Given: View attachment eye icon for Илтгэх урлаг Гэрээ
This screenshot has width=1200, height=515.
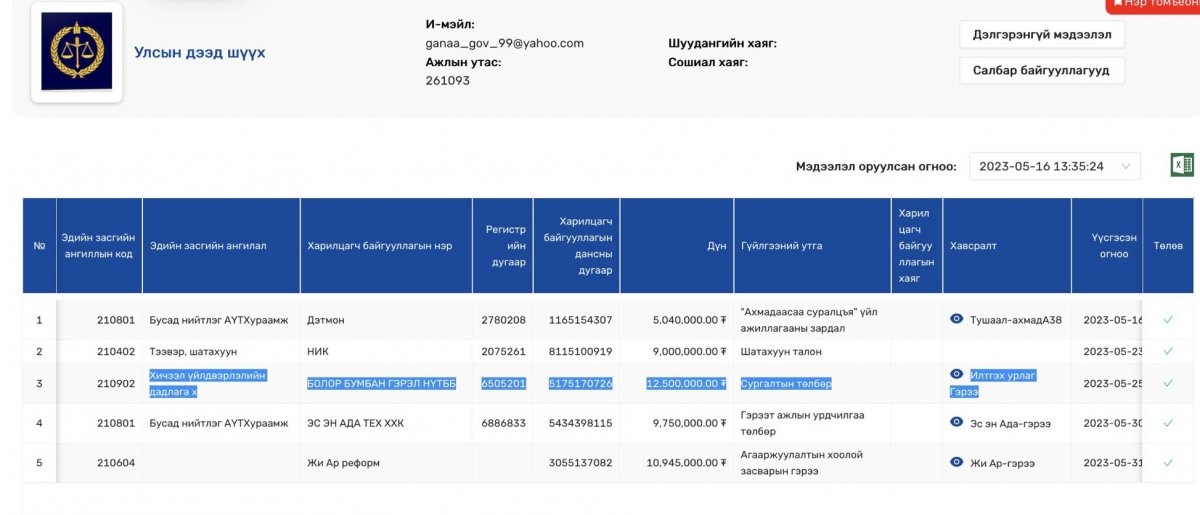Looking at the screenshot, I should point(956,374).
